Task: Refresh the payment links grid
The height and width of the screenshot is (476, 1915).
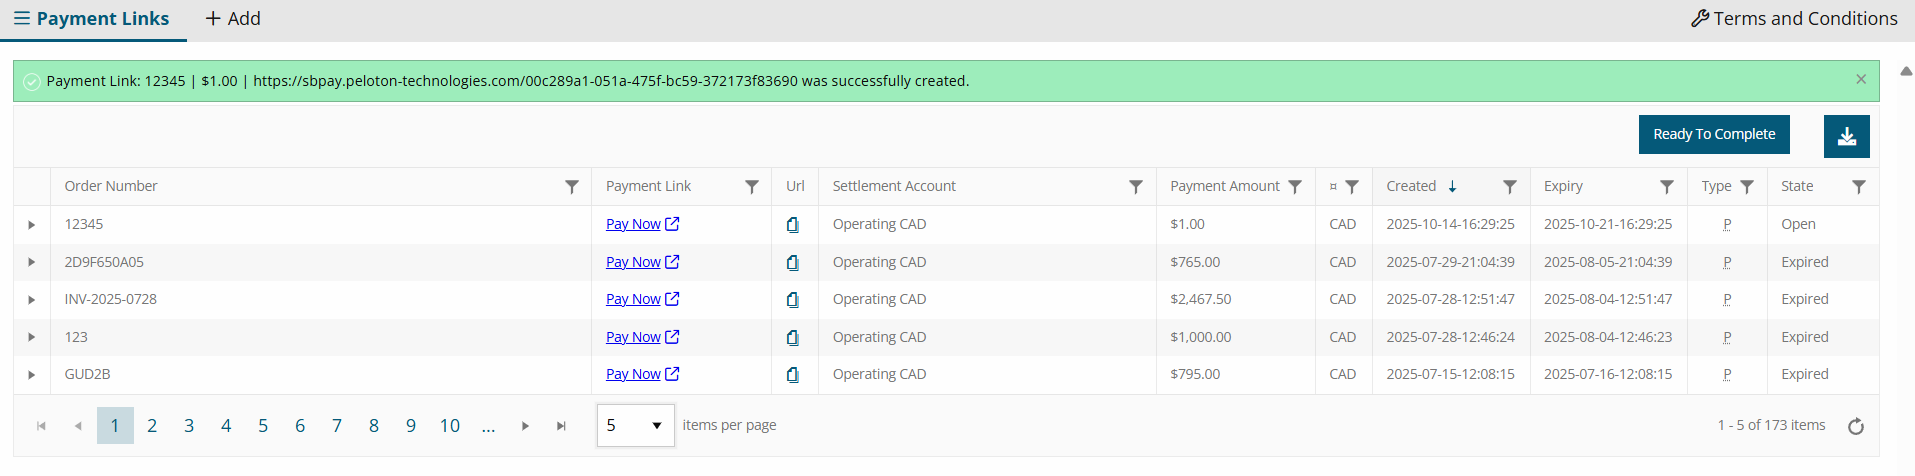Action: click(1856, 427)
